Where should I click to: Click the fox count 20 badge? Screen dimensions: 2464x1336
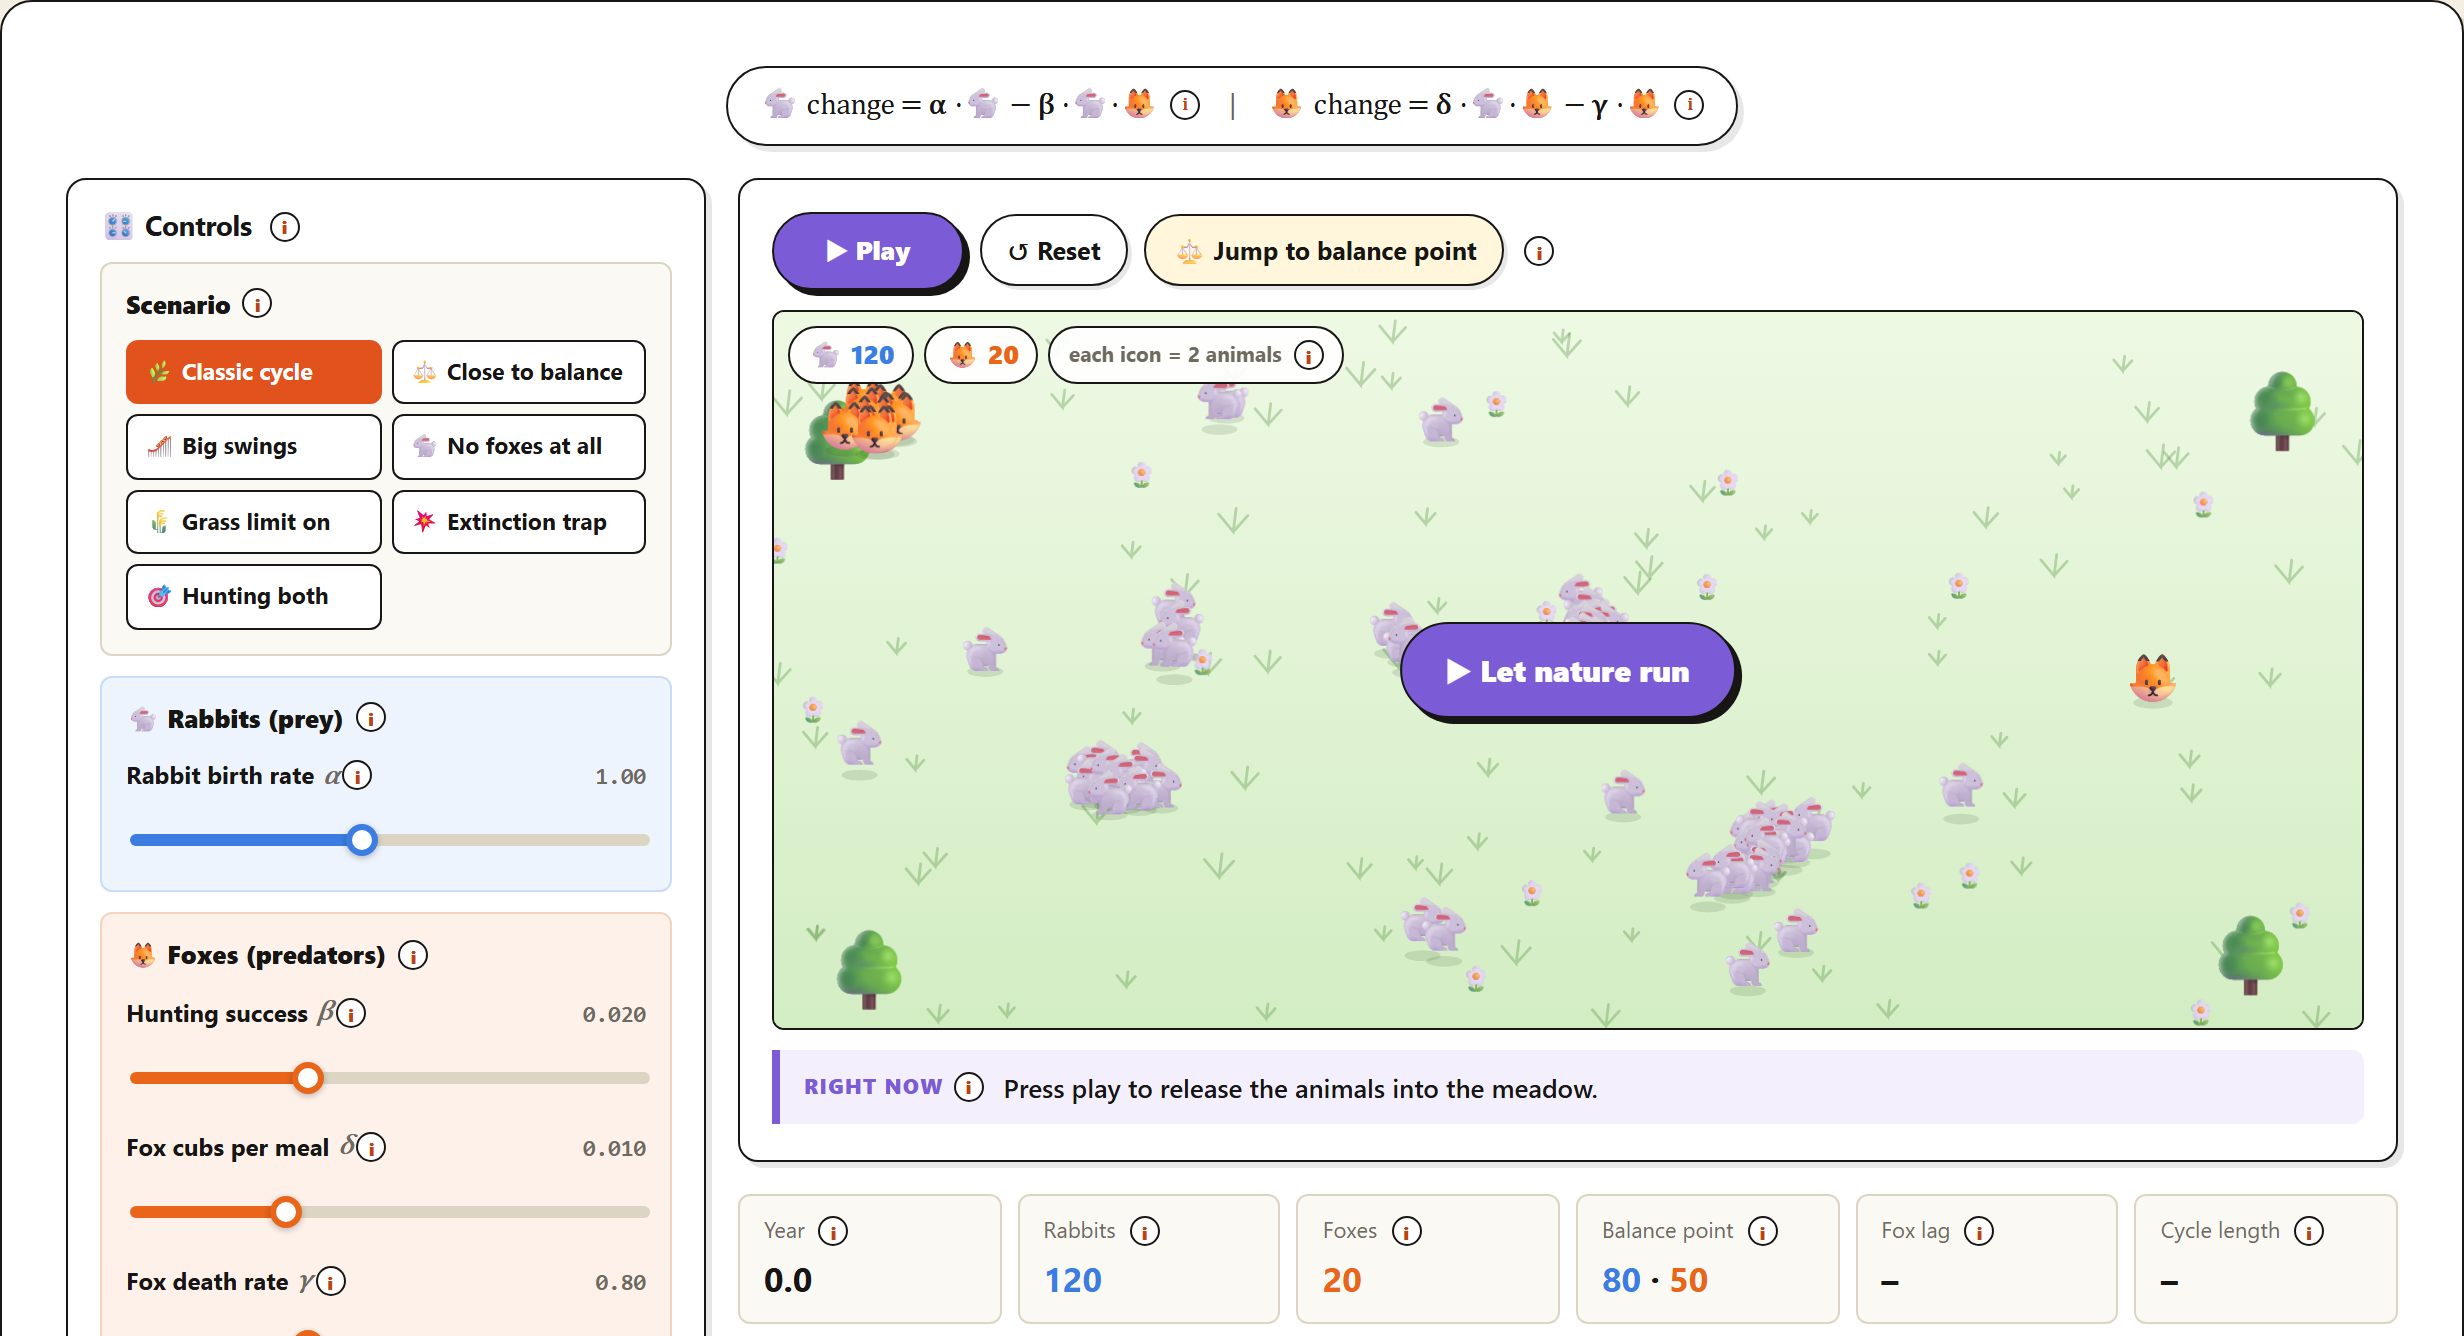[981, 355]
